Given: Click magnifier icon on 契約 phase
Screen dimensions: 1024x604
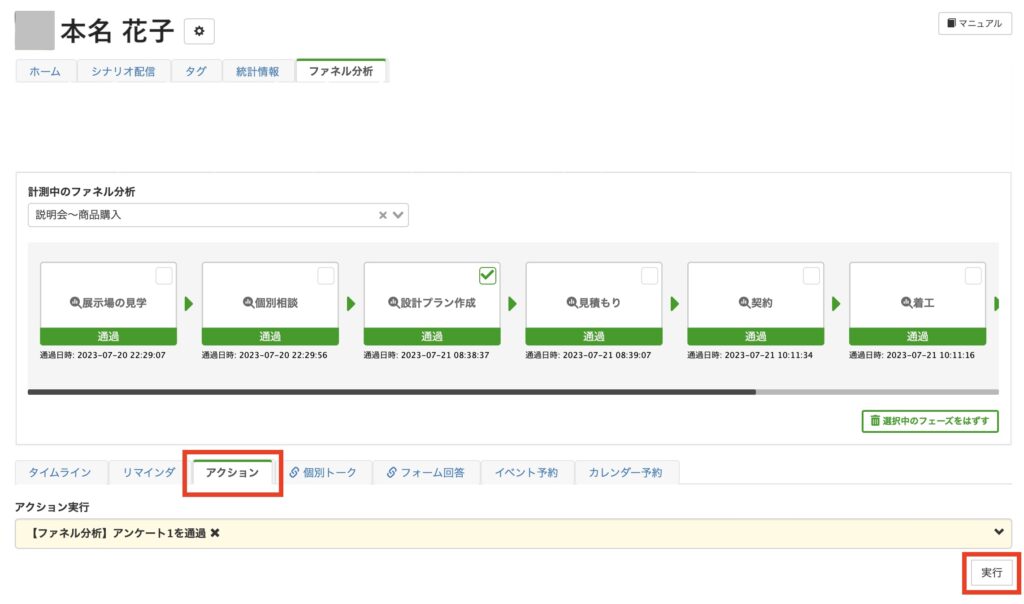Looking at the screenshot, I should 744,303.
